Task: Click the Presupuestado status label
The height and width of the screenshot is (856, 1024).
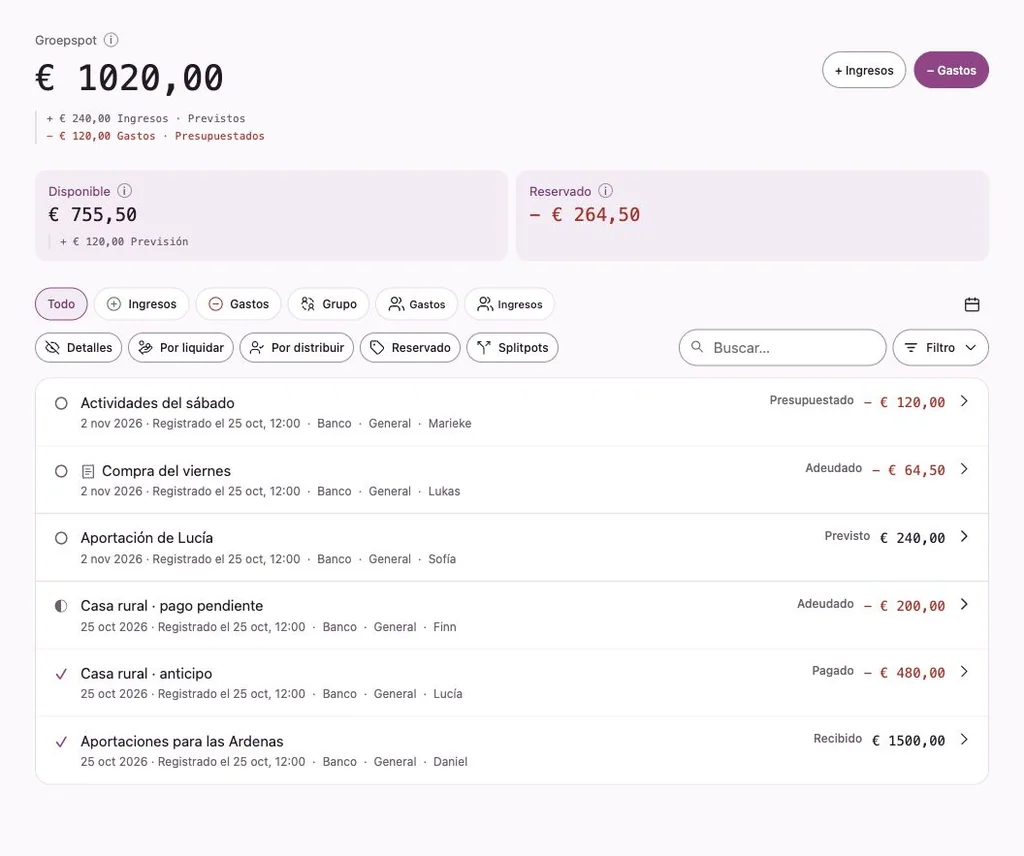Action: [812, 400]
